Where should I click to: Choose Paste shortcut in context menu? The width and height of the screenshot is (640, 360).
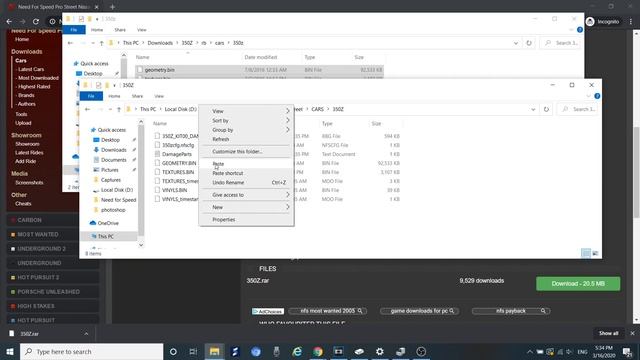coord(227,173)
